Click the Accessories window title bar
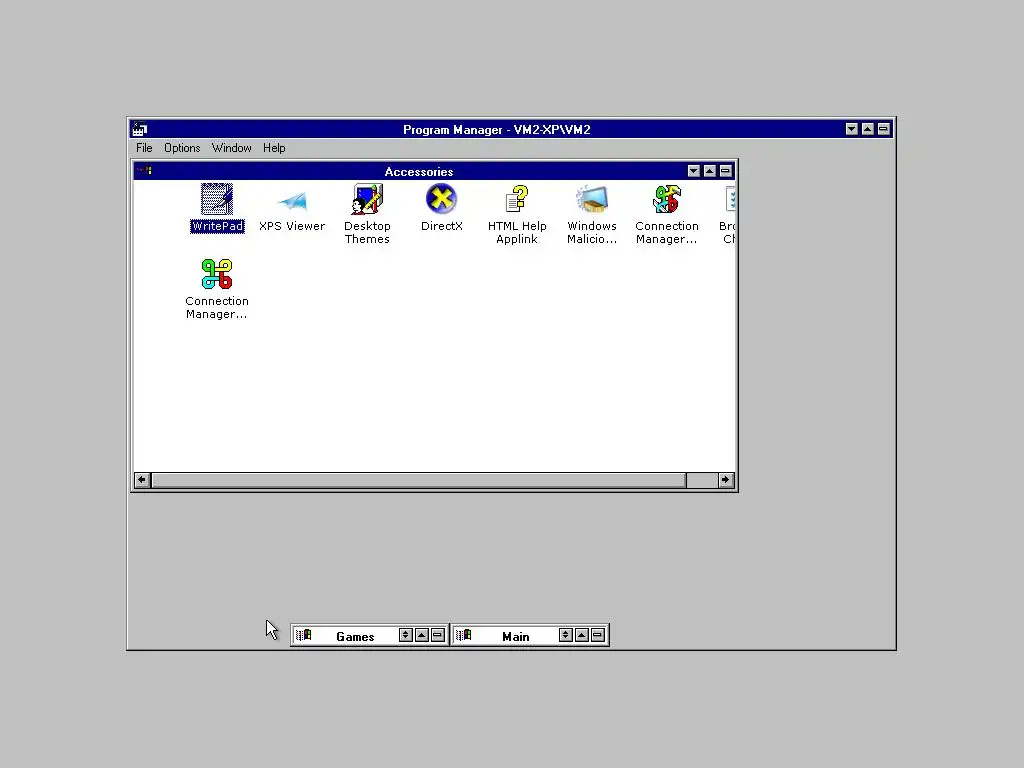This screenshot has height=768, width=1024. click(419, 172)
